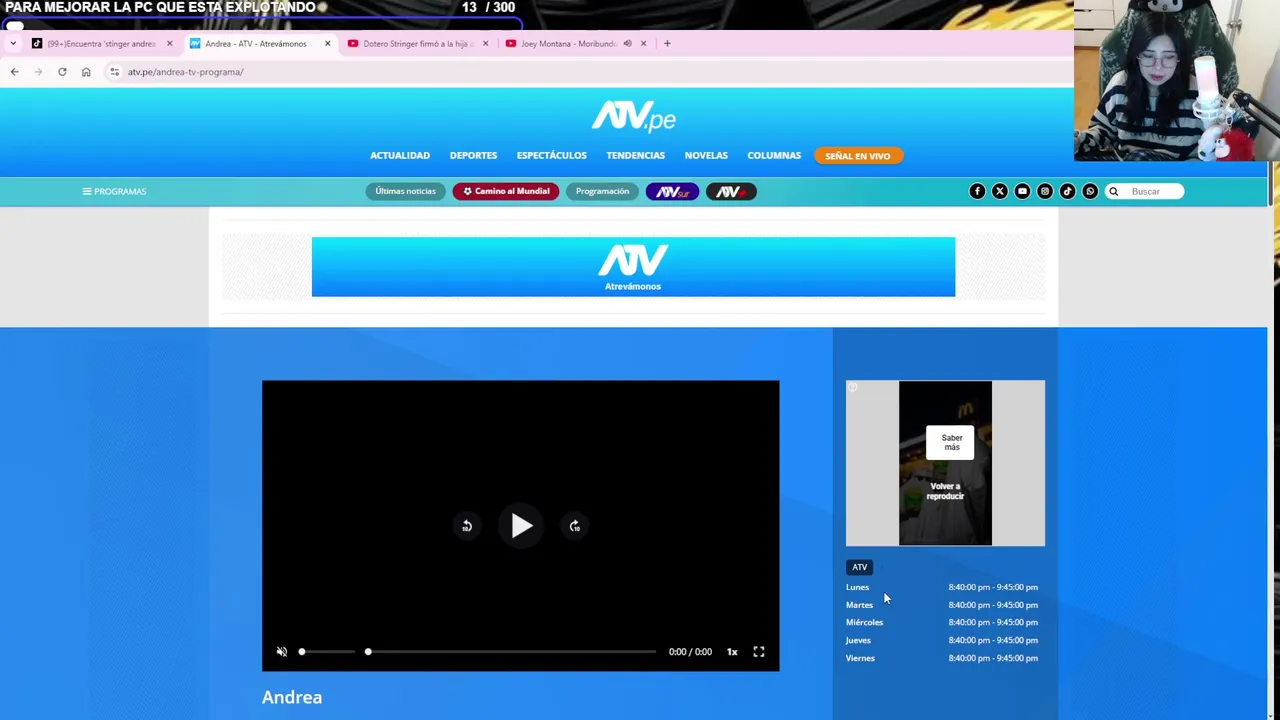This screenshot has height=720, width=1280.
Task: Click Lunes schedule row
Action: pos(942,587)
